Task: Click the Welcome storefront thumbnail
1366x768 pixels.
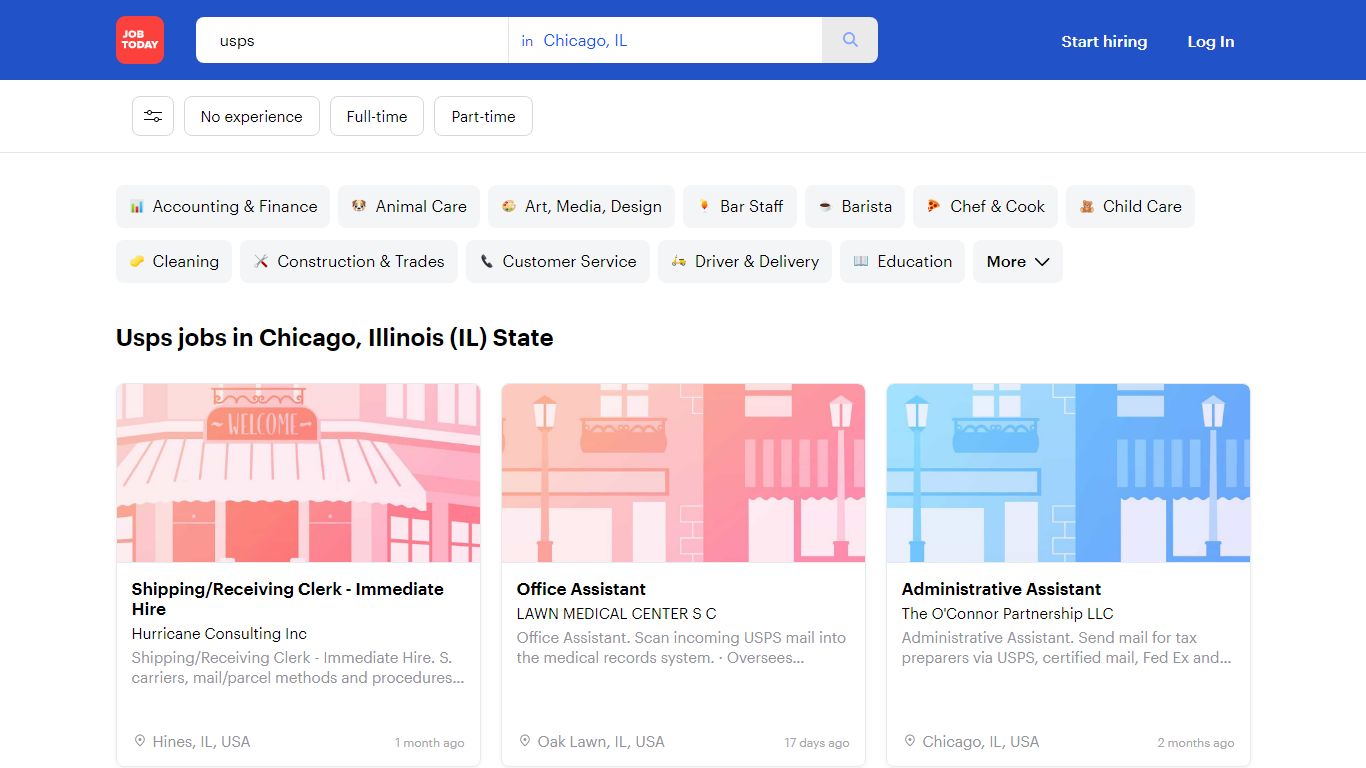Action: pos(298,473)
